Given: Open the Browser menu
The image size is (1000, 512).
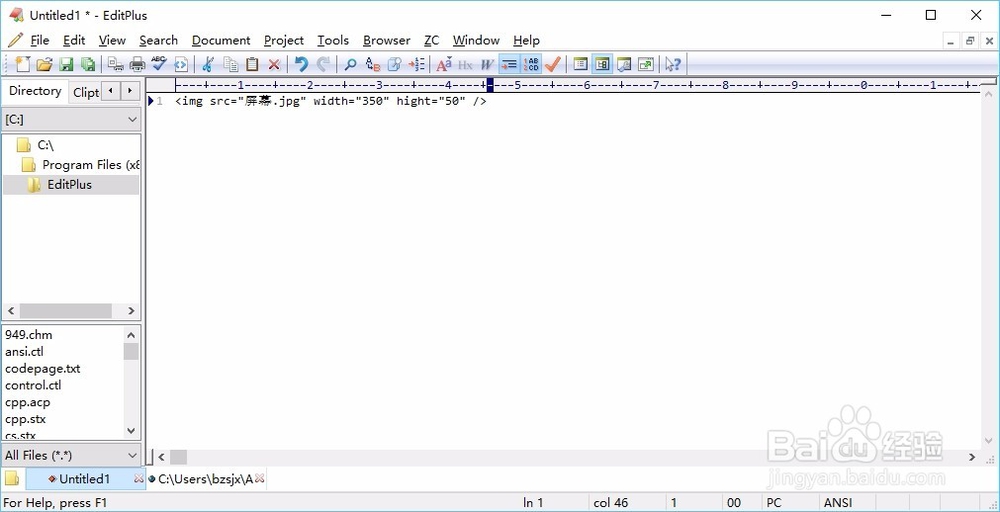Looking at the screenshot, I should point(386,40).
